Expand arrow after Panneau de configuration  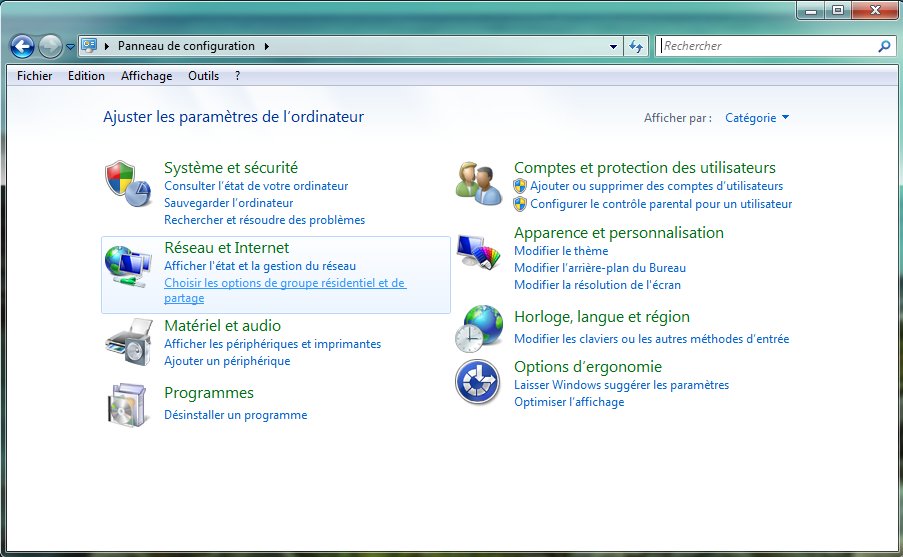point(267,46)
